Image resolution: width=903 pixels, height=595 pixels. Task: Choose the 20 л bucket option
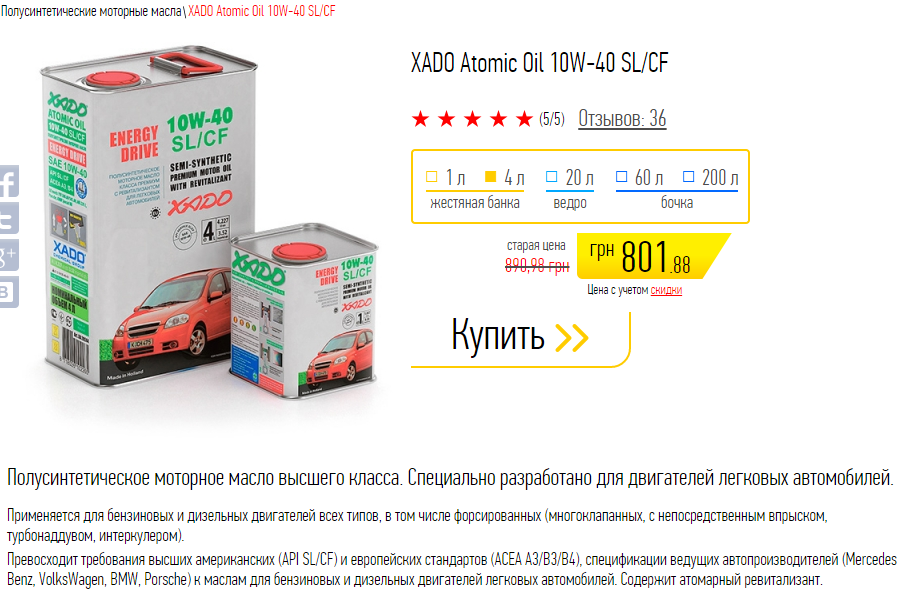coord(570,177)
